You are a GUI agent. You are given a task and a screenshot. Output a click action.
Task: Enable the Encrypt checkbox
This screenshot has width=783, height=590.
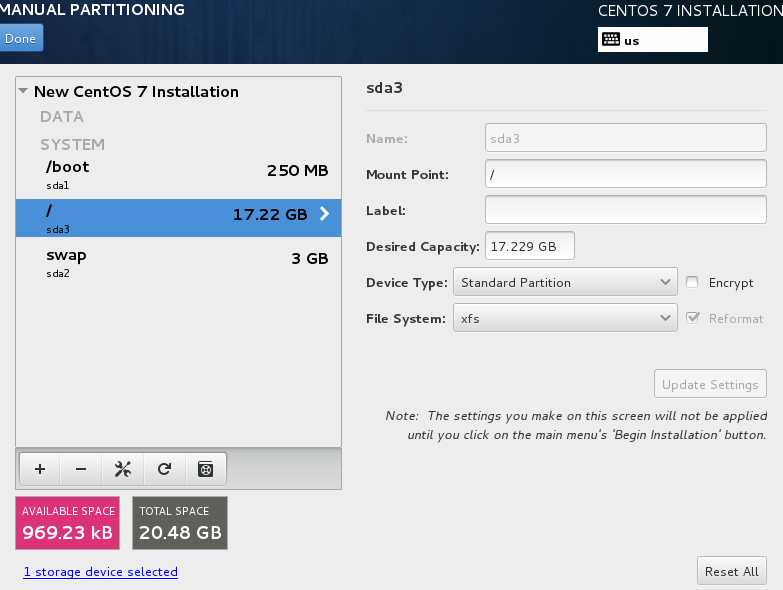(x=692, y=283)
